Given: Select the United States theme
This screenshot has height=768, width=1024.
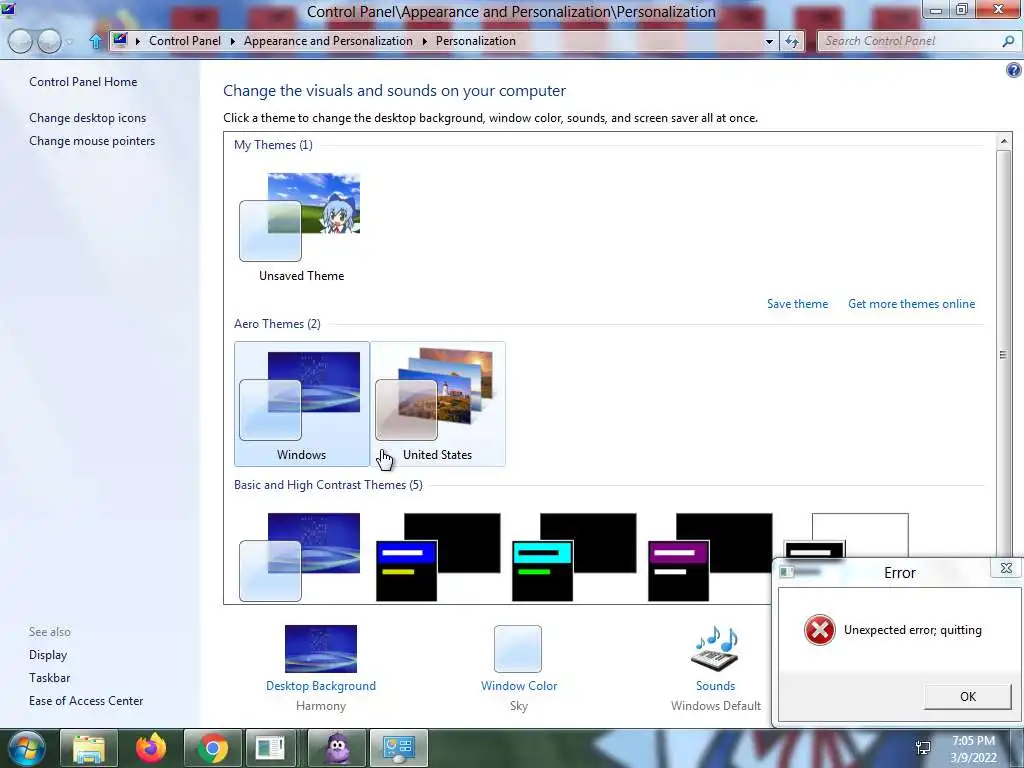Looking at the screenshot, I should (438, 404).
